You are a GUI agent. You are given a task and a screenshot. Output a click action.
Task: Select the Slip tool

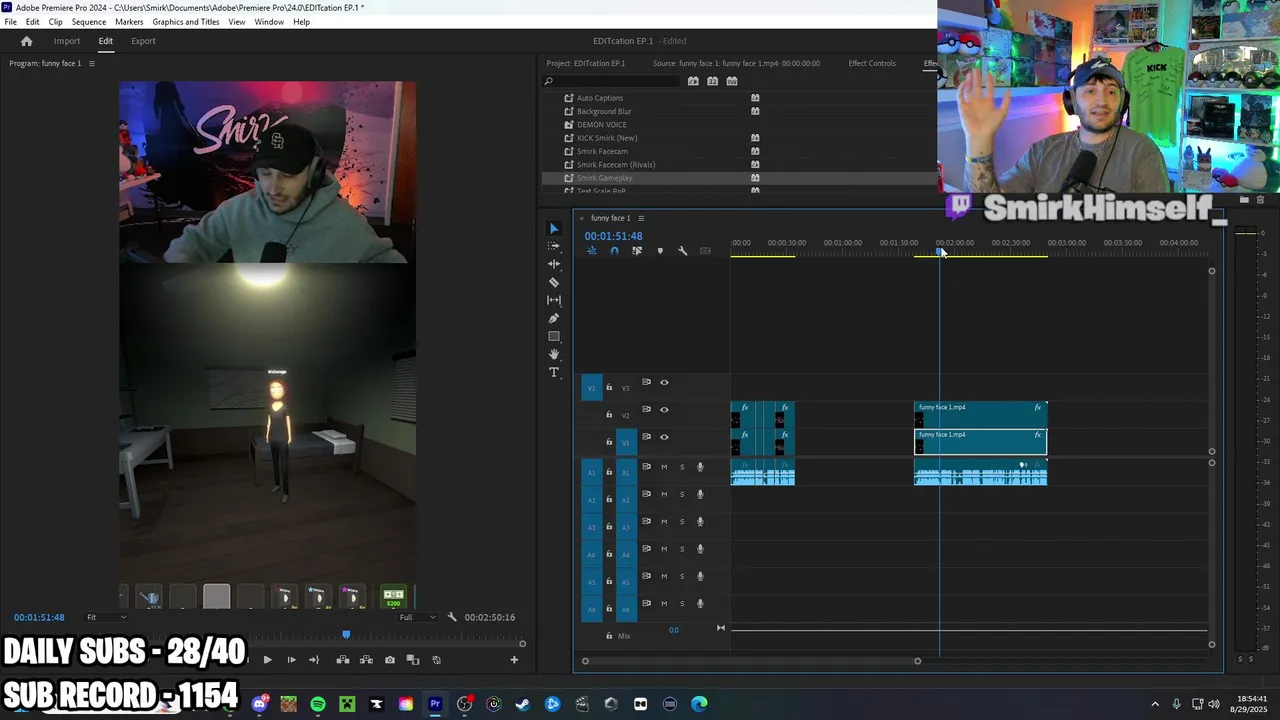554,300
